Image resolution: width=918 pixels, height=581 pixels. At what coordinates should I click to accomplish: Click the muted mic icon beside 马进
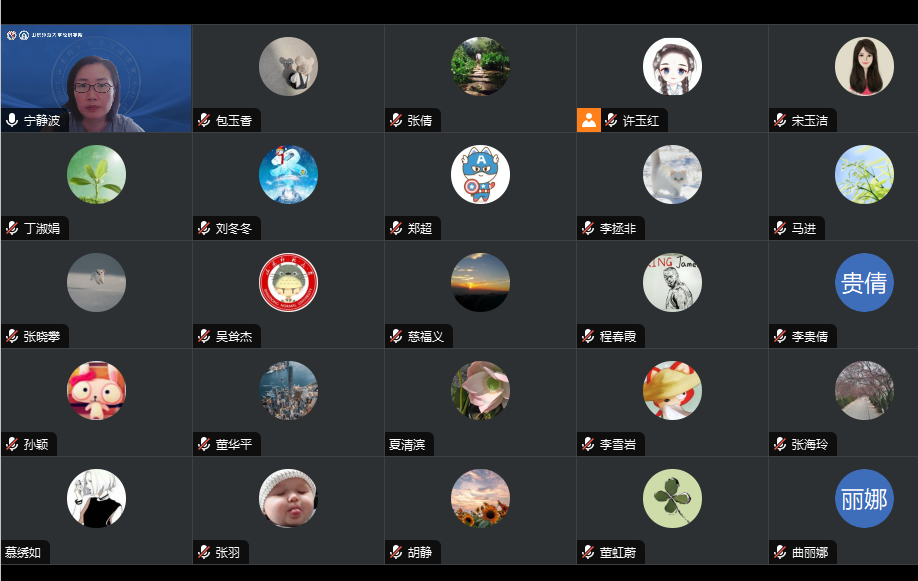coord(780,228)
